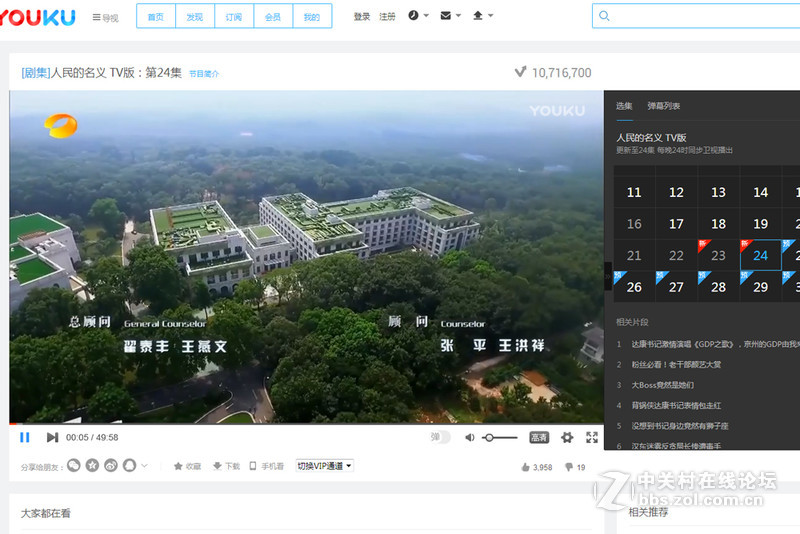Select new episode 23
800x534 pixels.
[x=718, y=256]
